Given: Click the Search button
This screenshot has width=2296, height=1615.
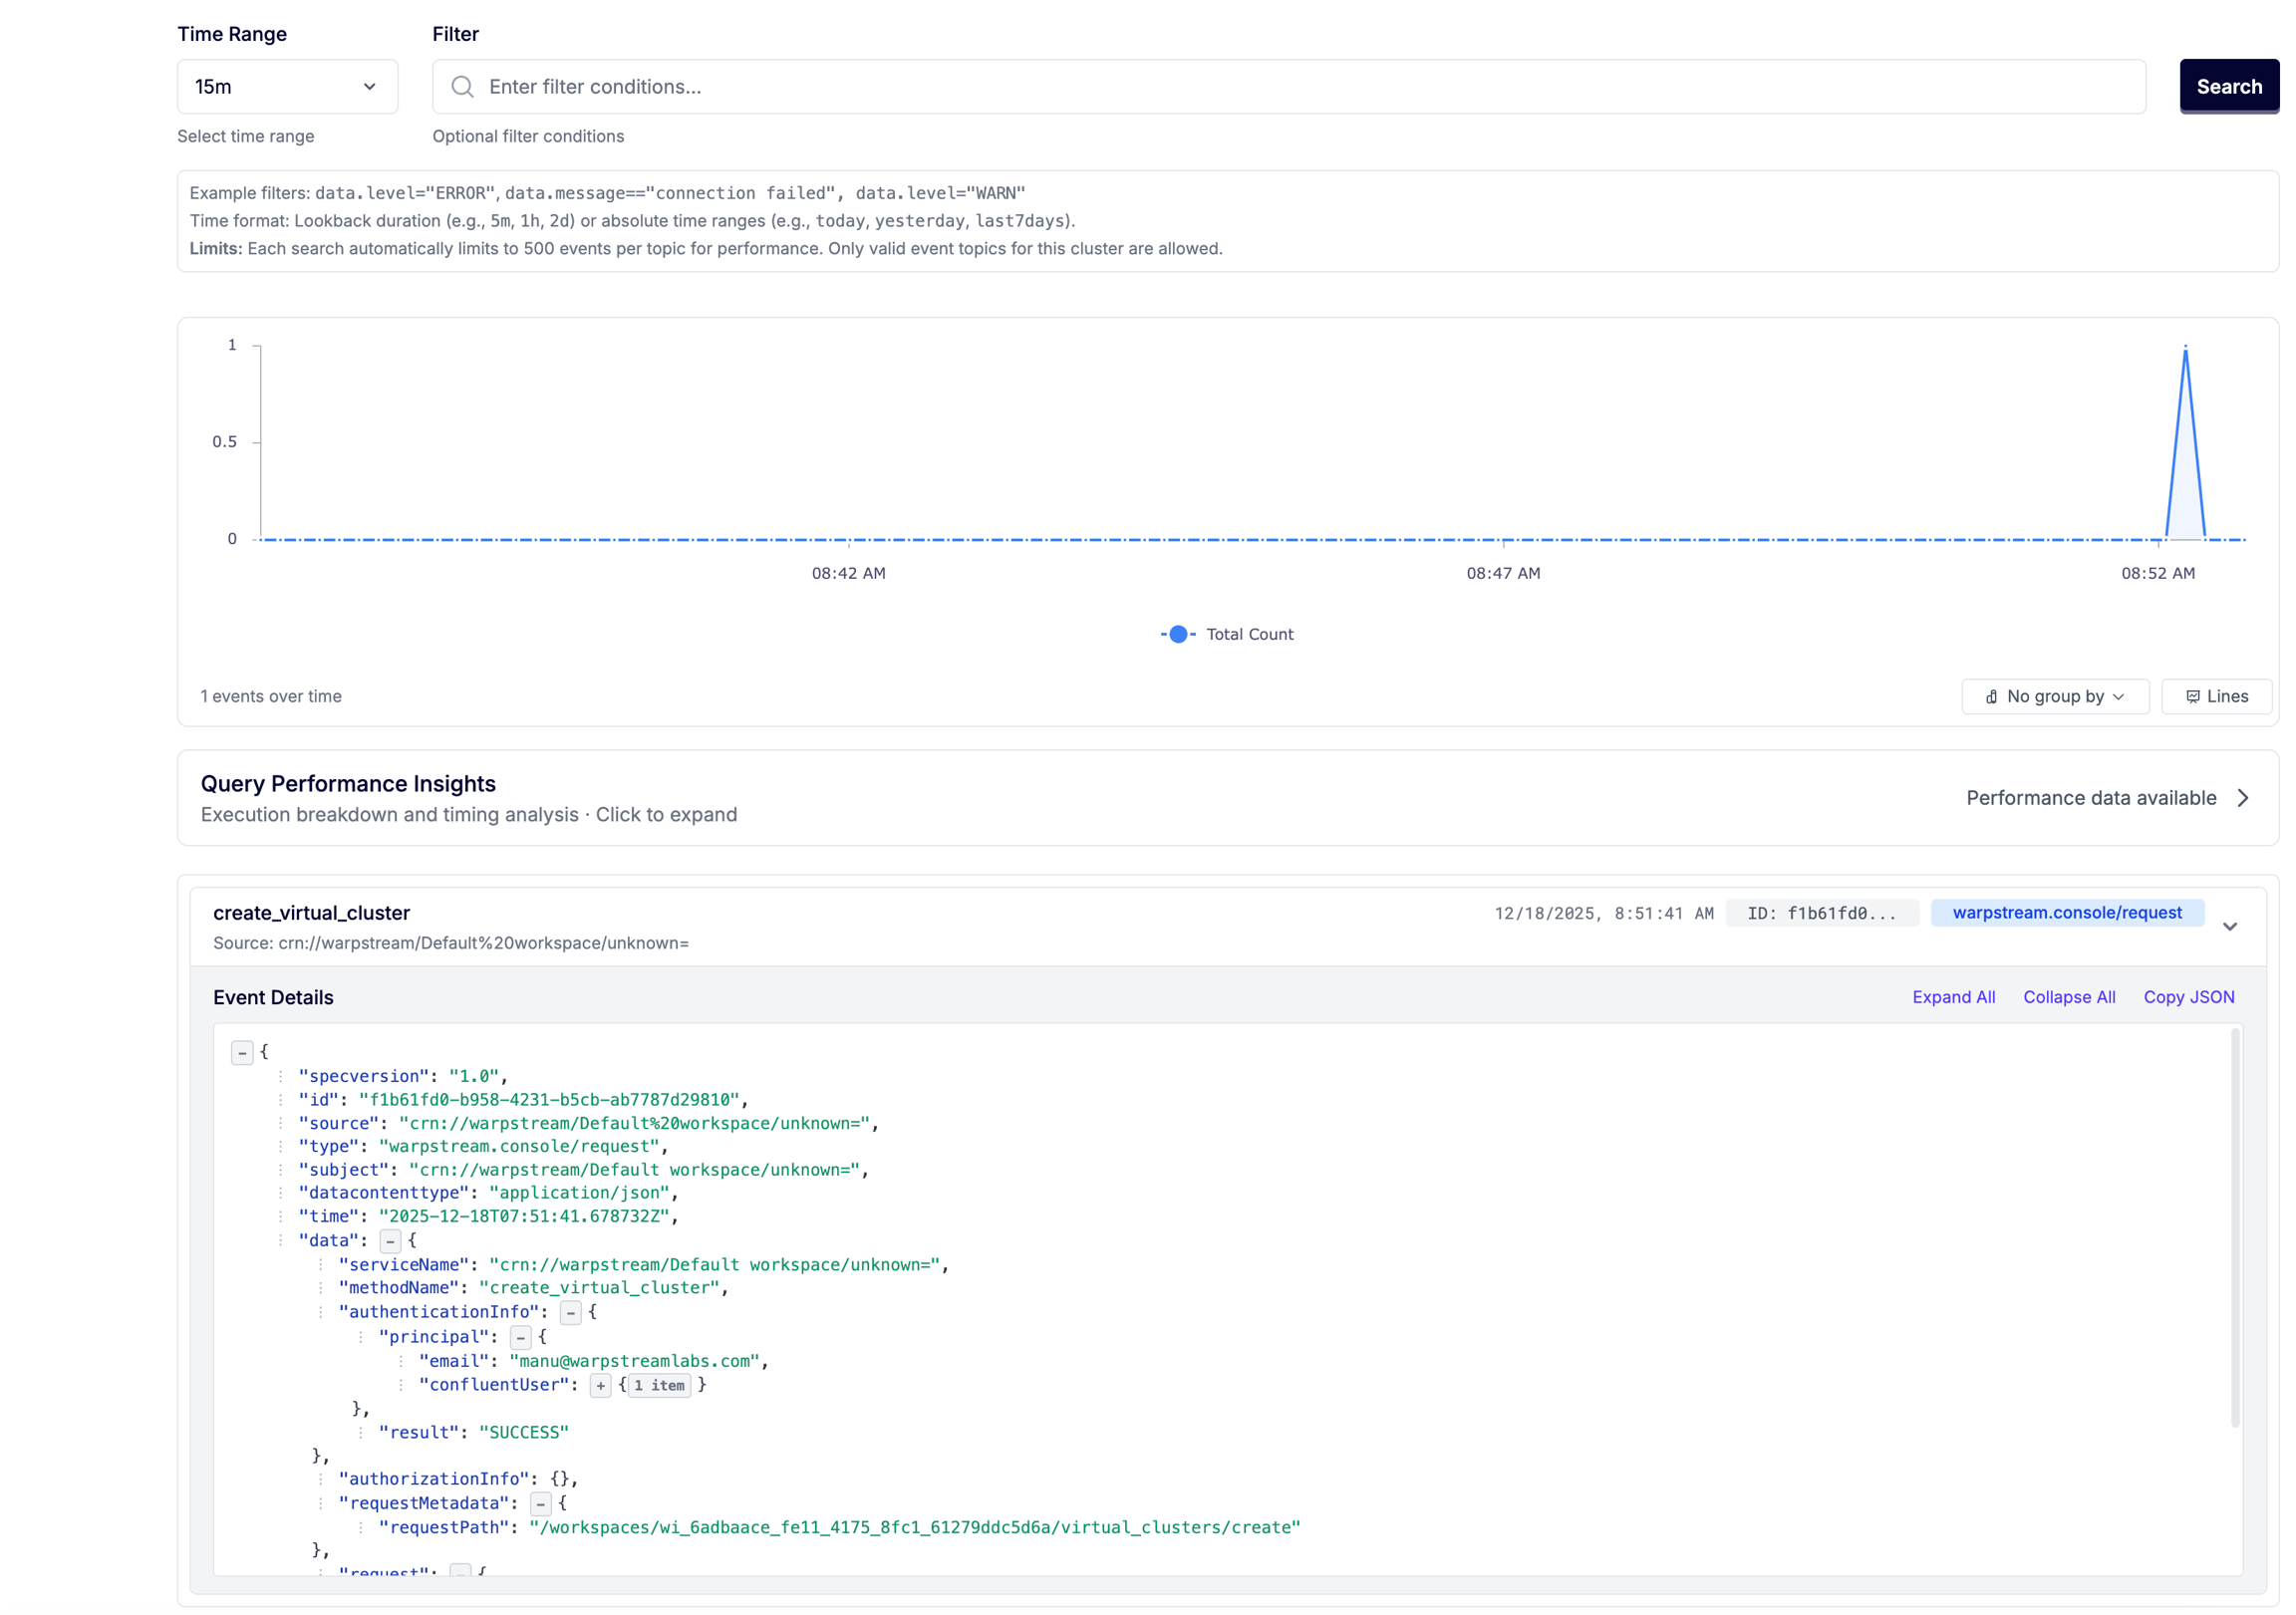Looking at the screenshot, I should point(2228,87).
